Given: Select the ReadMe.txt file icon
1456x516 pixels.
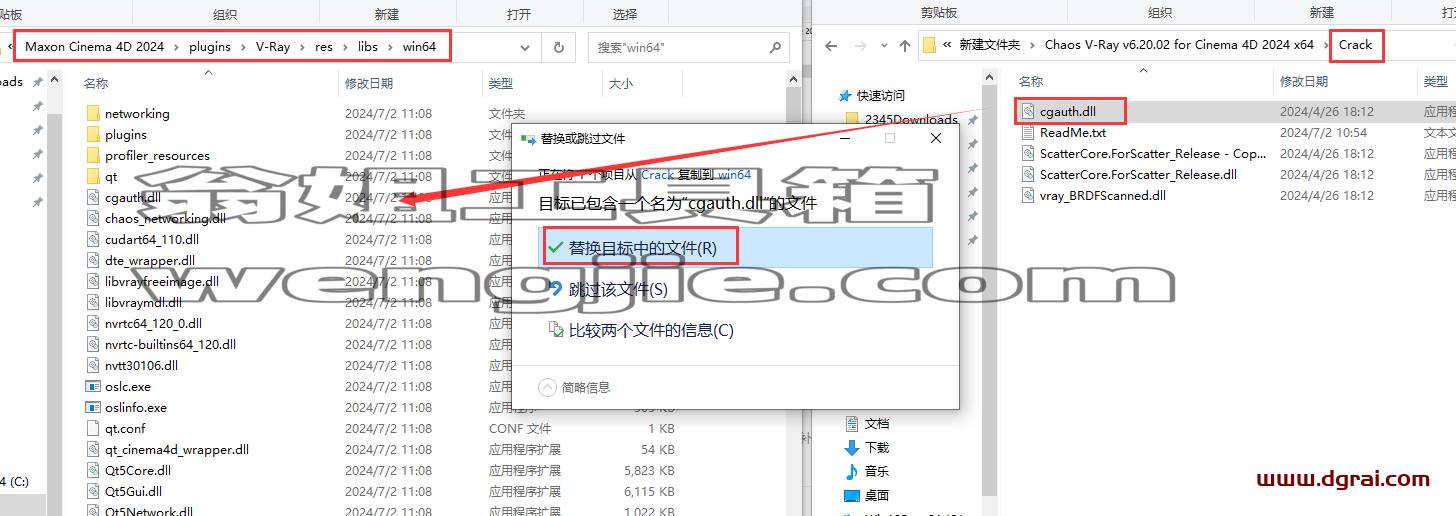Looking at the screenshot, I should click(1027, 132).
